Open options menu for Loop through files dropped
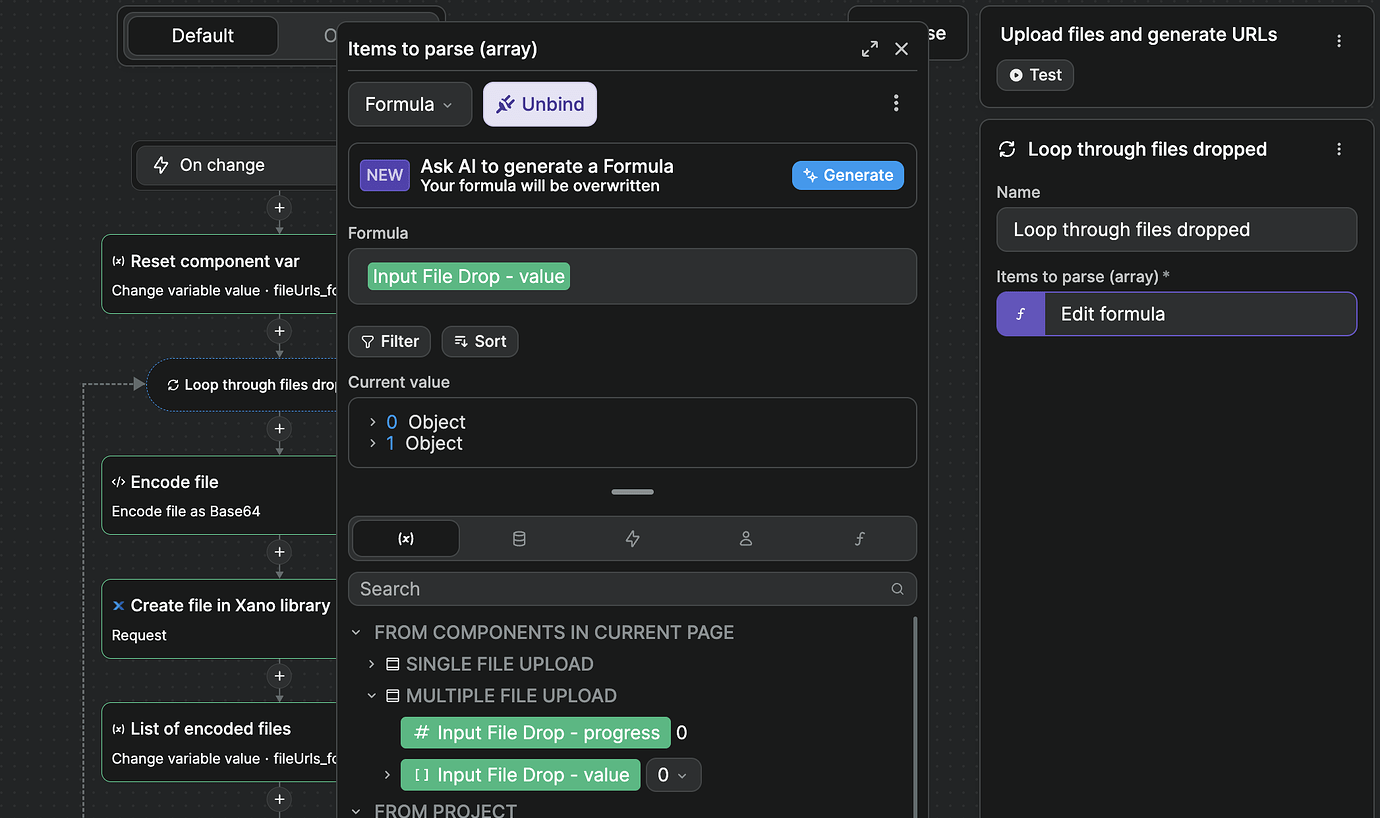 pos(1339,150)
